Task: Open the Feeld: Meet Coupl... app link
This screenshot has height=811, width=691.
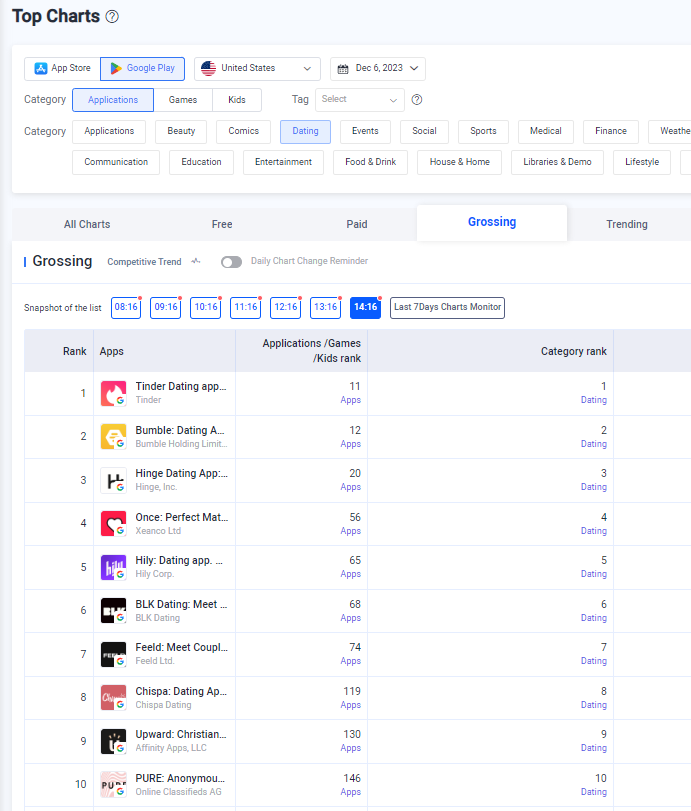Action: pyautogui.click(x=182, y=648)
